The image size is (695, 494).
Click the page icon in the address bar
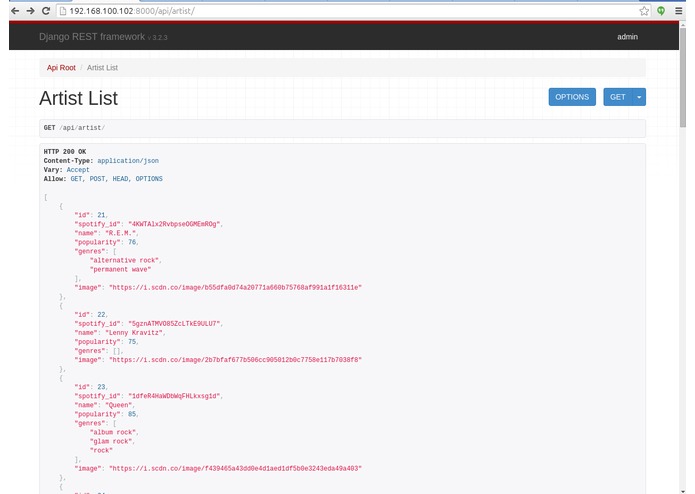63,11
